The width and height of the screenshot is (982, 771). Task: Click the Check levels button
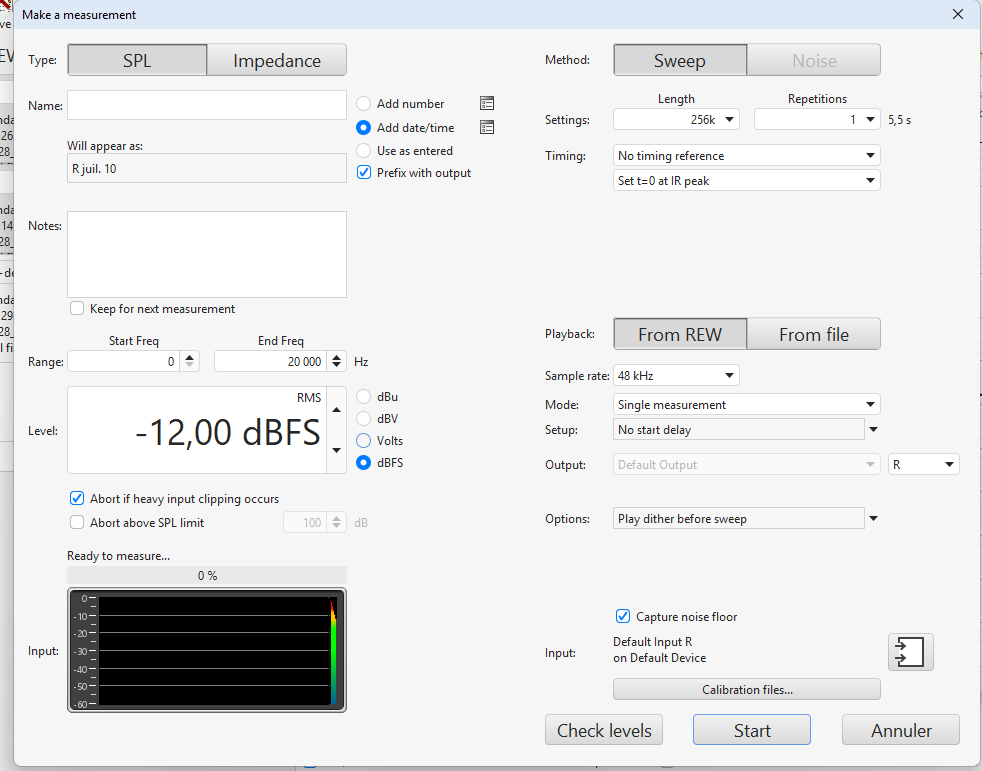click(x=604, y=730)
